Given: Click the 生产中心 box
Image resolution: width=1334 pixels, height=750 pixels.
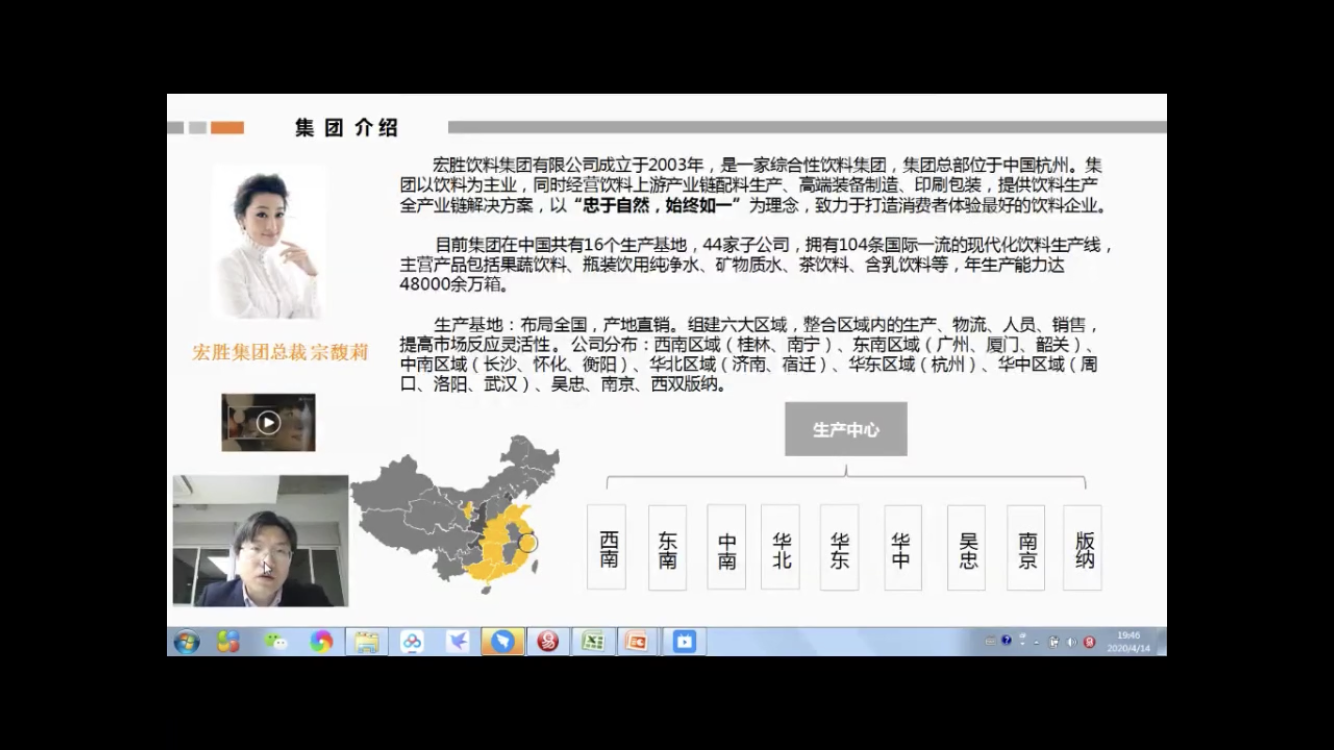Looking at the screenshot, I should (x=846, y=429).
